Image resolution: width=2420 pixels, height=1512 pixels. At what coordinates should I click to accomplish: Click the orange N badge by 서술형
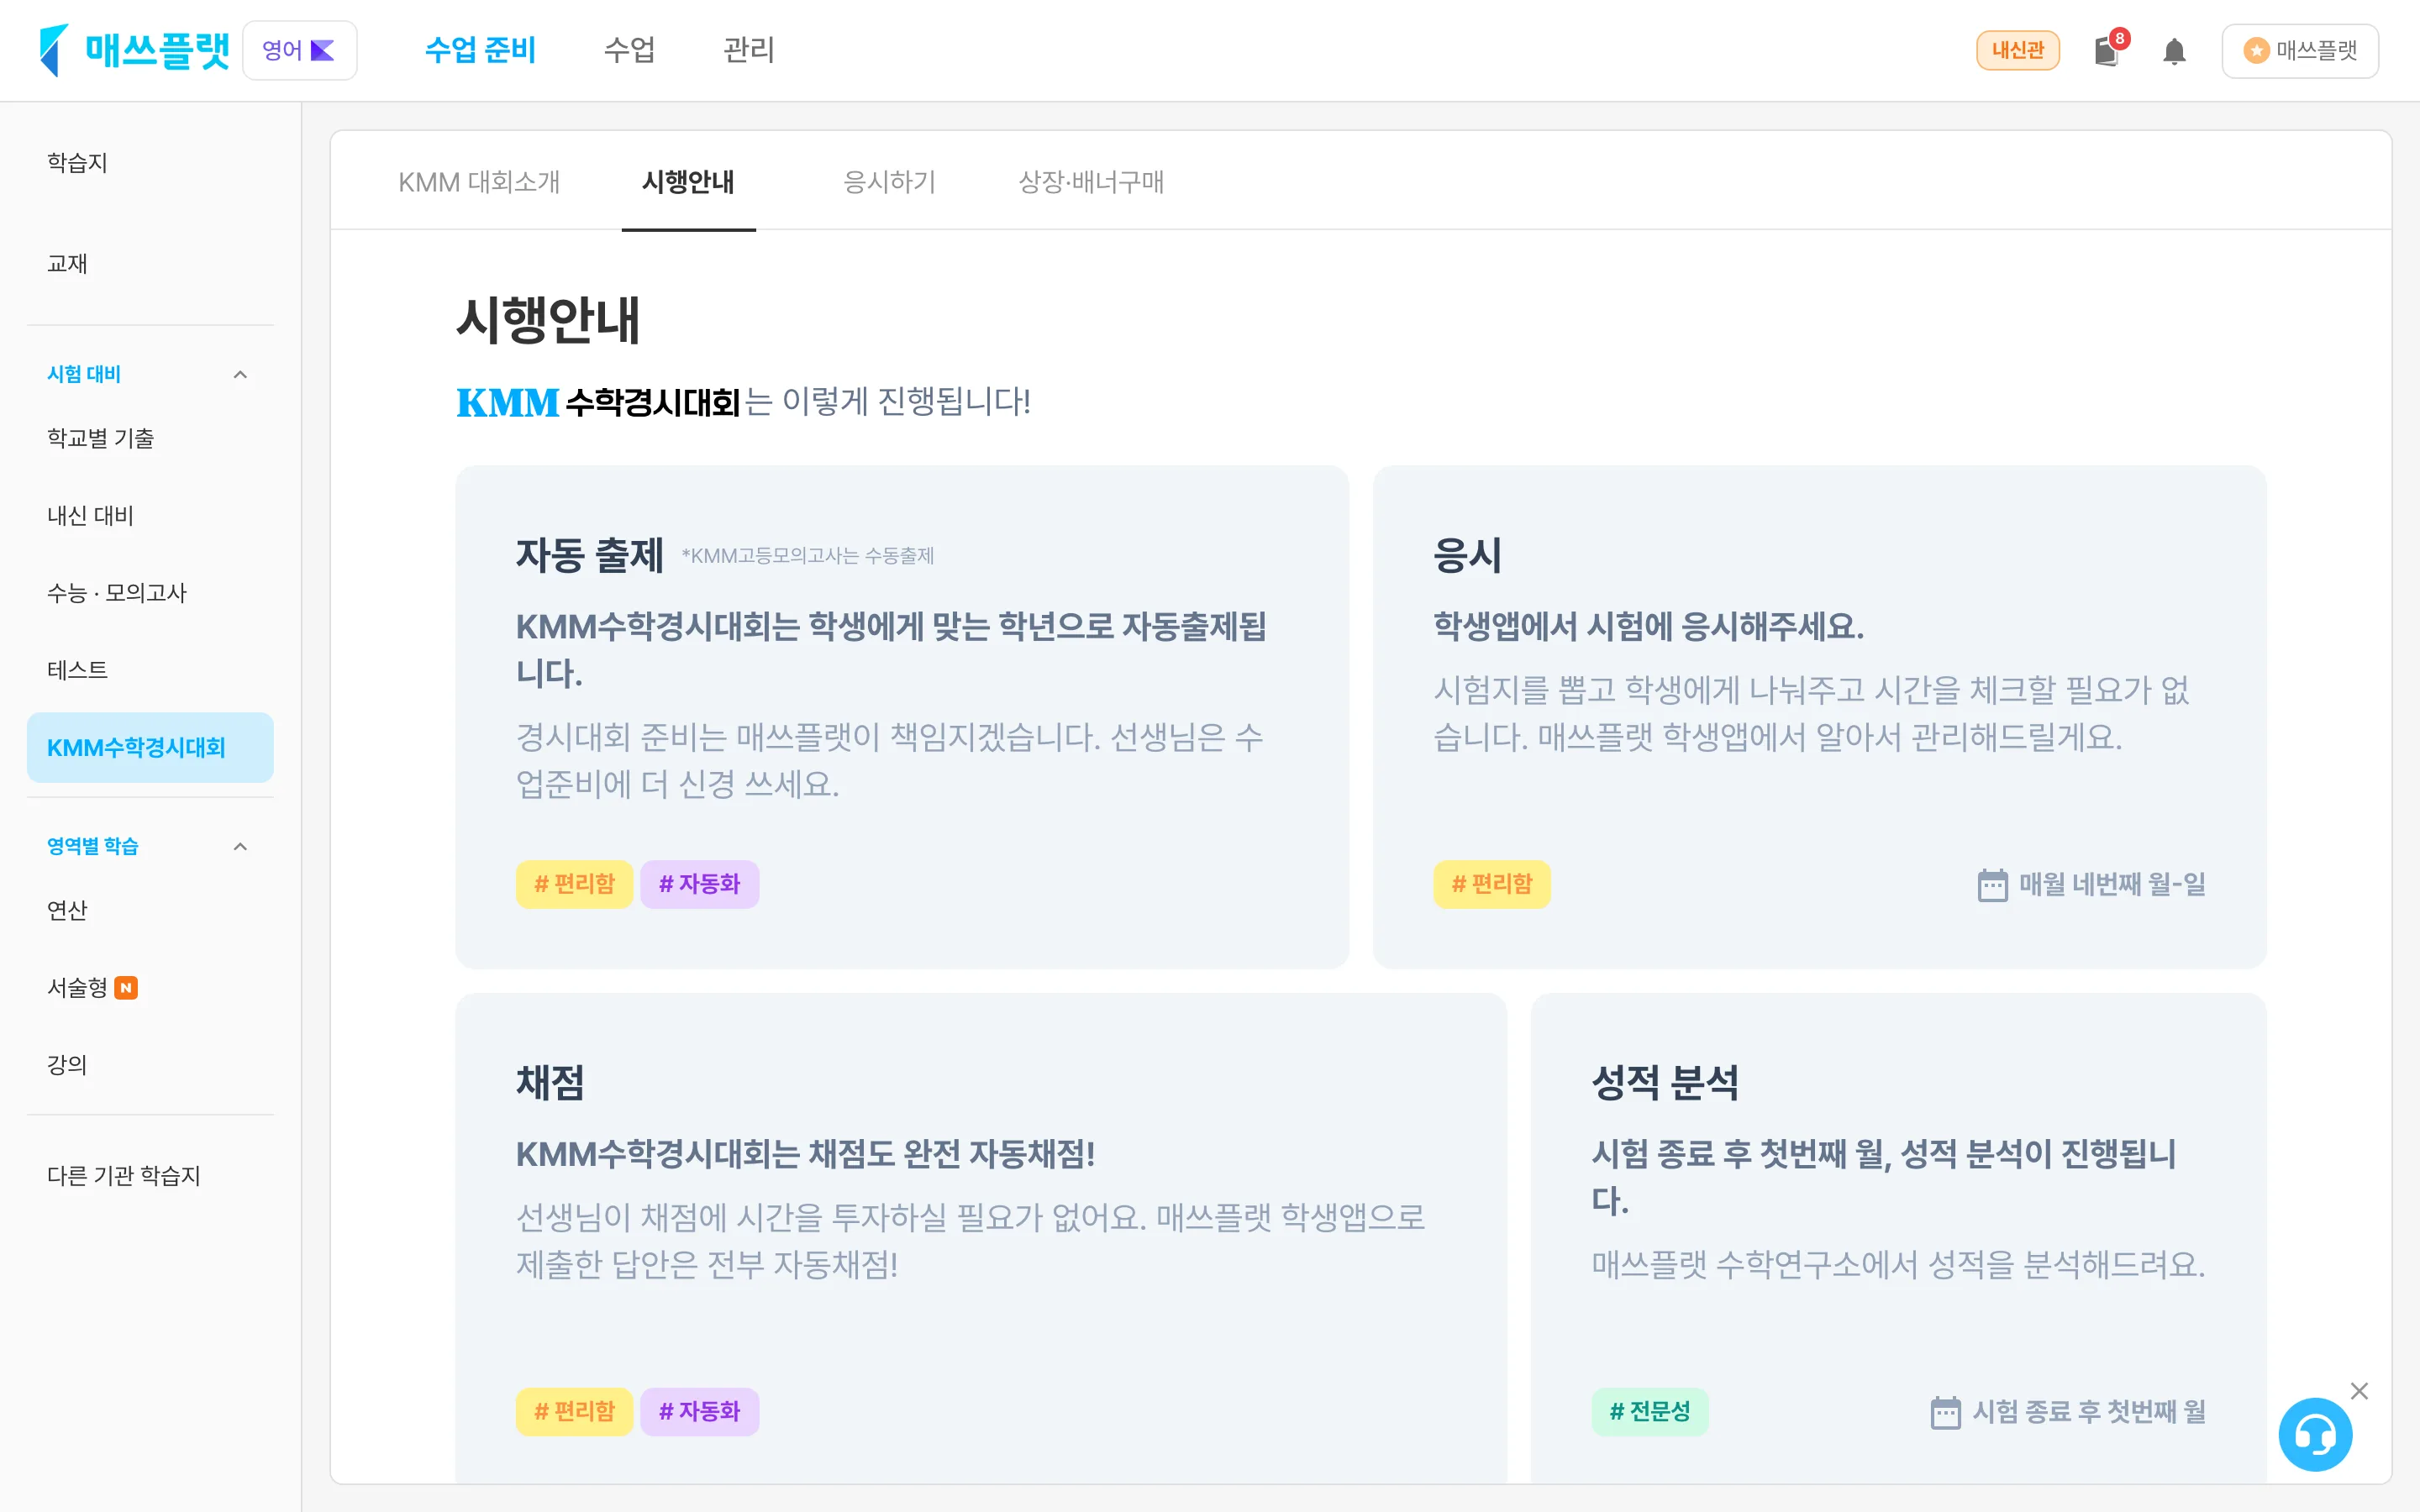click(126, 987)
